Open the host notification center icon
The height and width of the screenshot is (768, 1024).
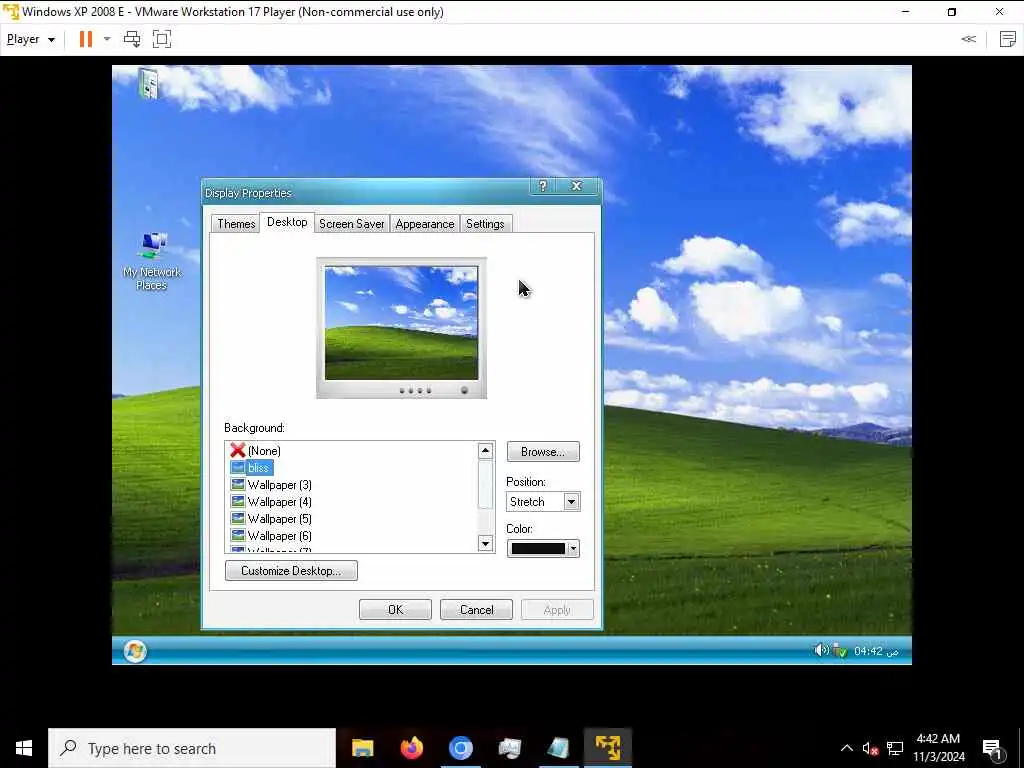[x=993, y=748]
